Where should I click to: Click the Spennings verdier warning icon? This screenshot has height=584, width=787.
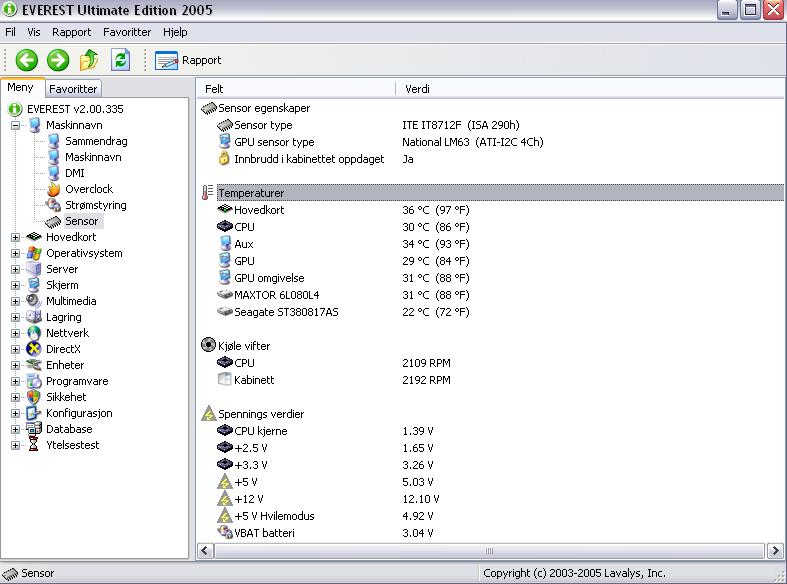(208, 413)
